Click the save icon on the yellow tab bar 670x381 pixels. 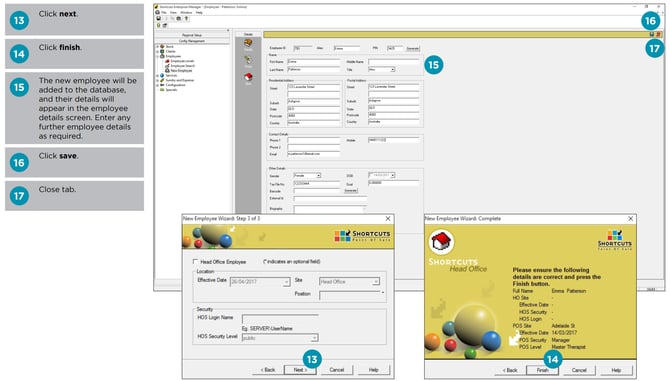(652, 34)
